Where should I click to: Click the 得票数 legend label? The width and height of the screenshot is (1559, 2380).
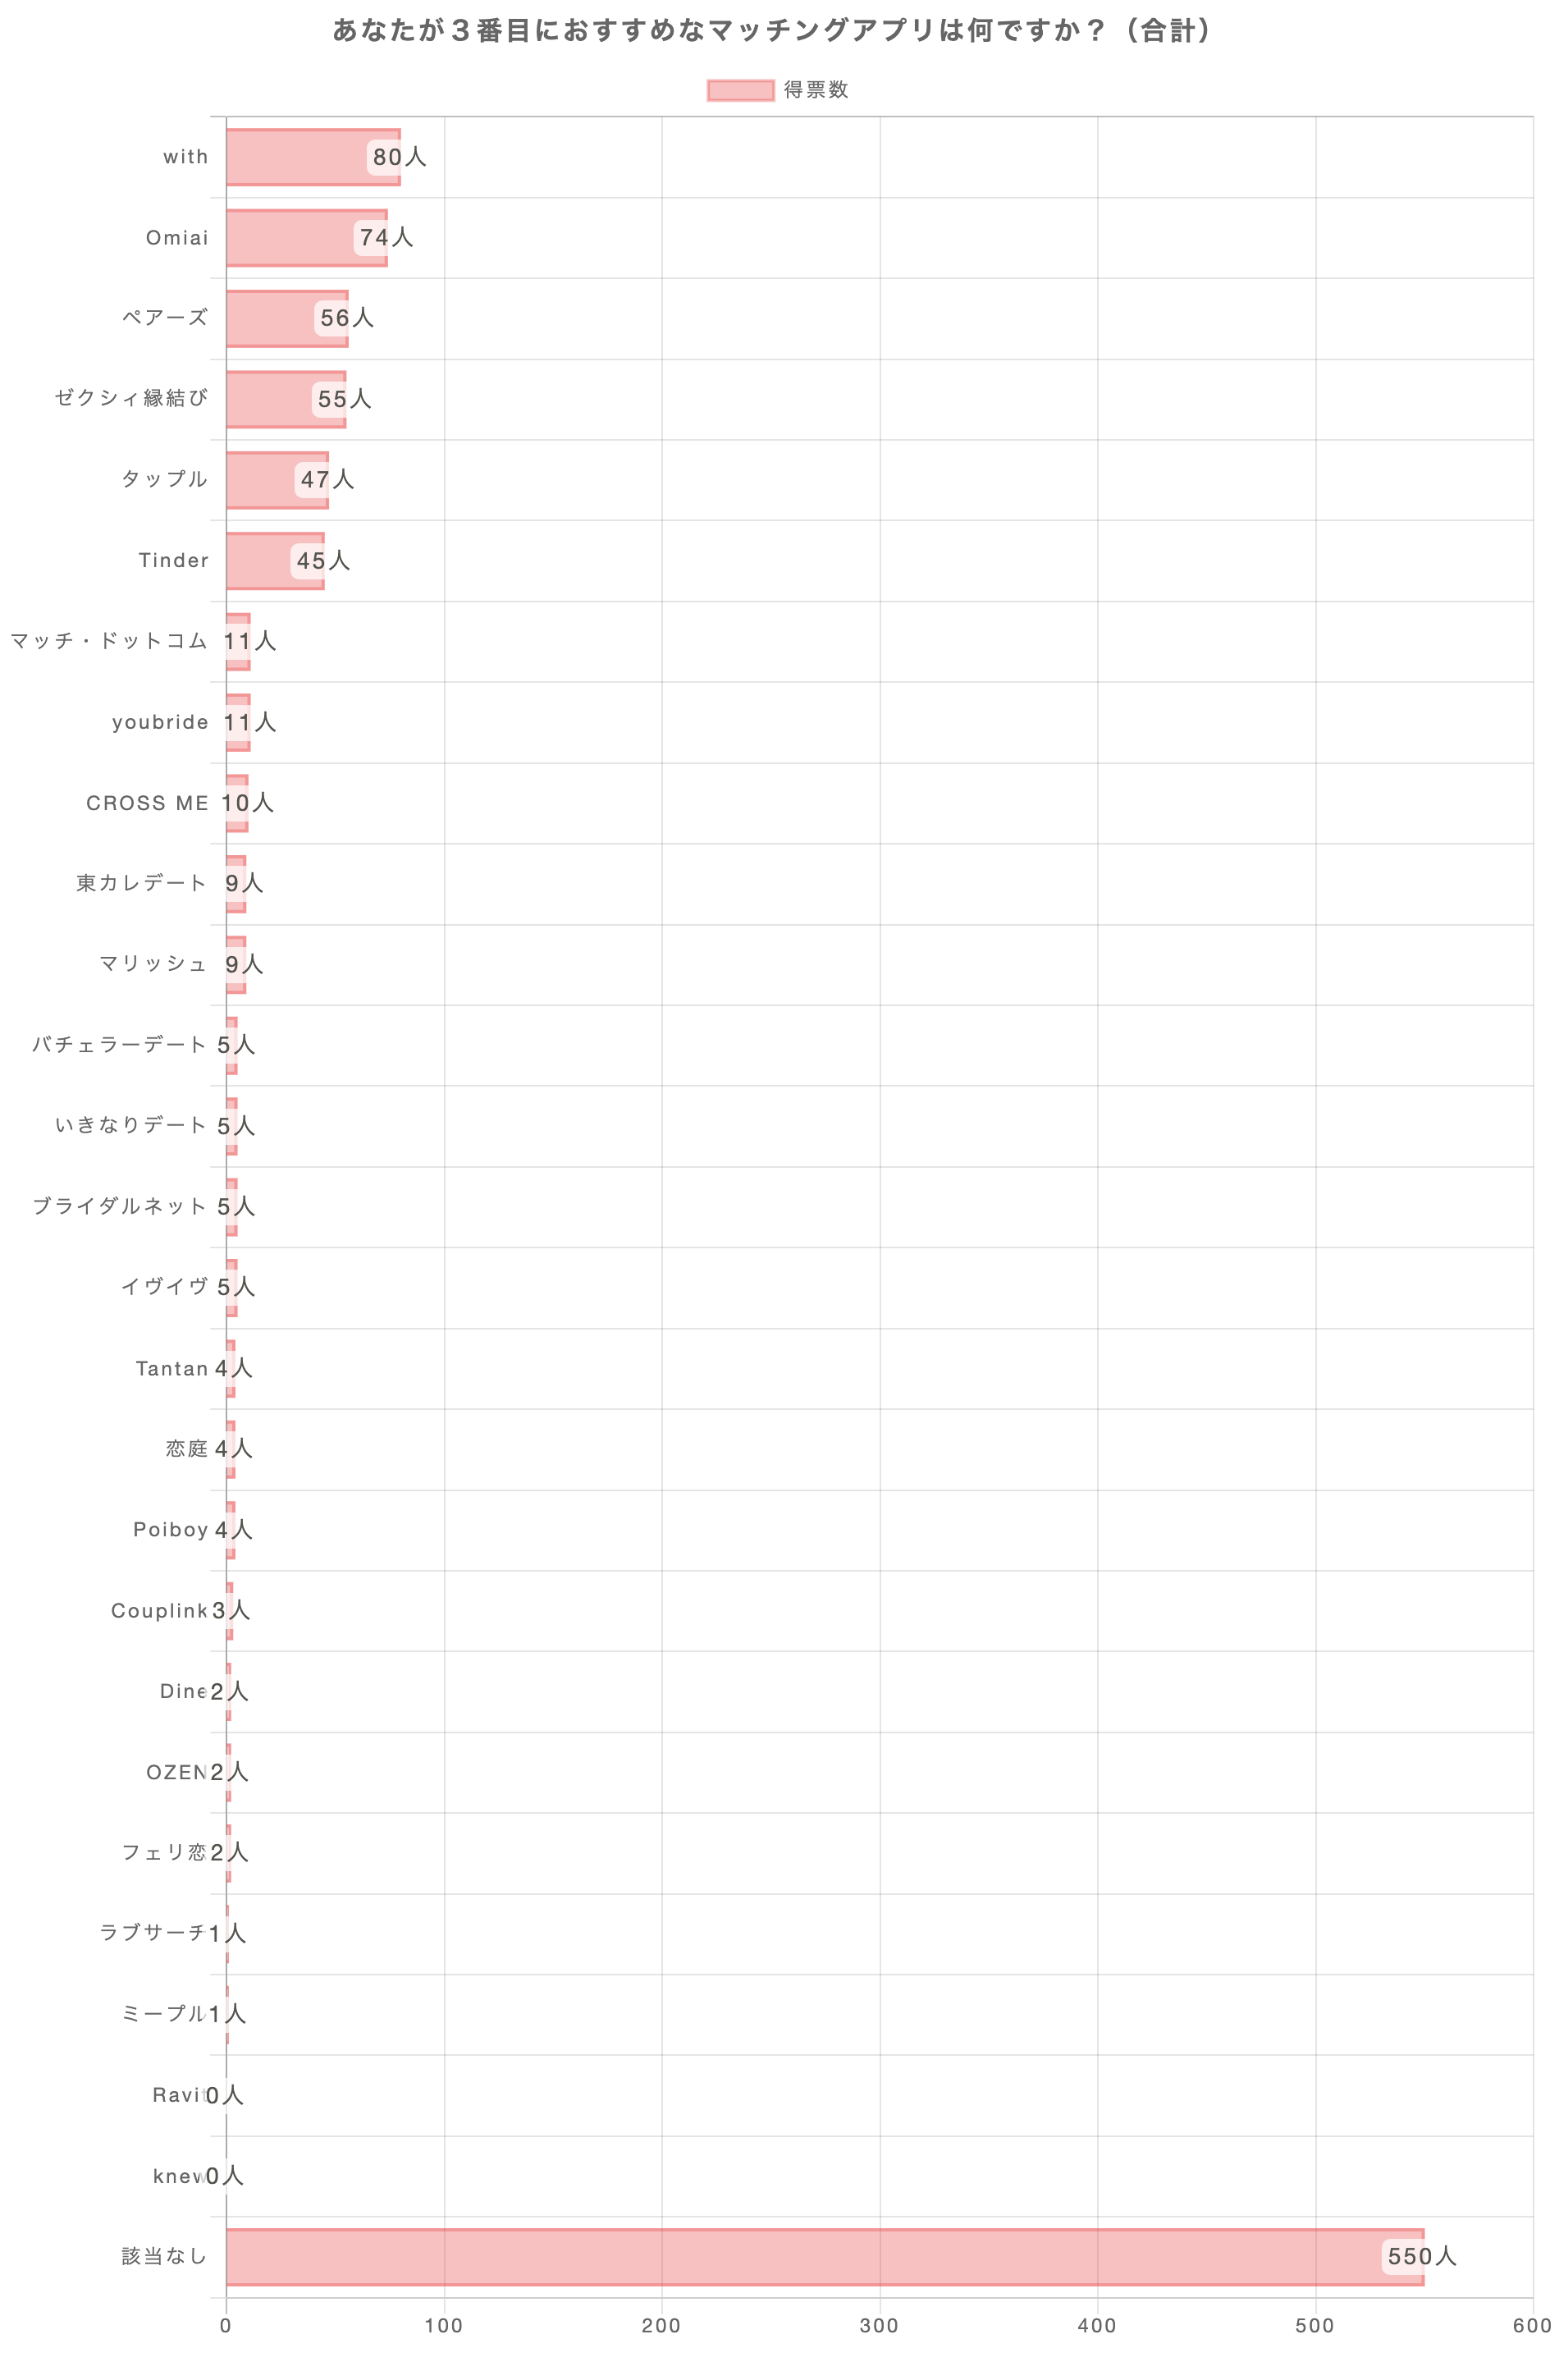pyautogui.click(x=815, y=90)
